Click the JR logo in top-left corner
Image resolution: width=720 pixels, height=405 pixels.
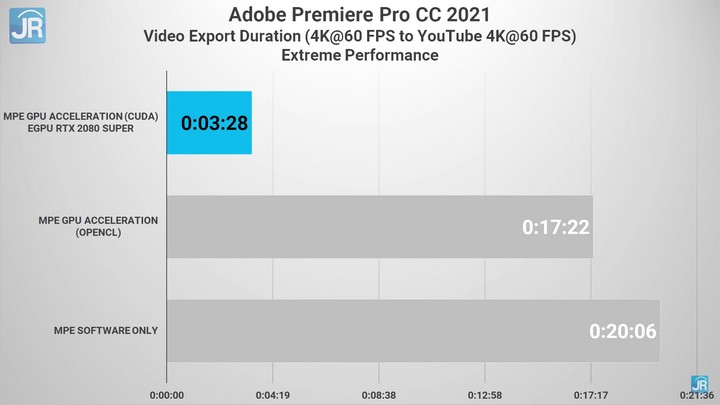[27, 26]
